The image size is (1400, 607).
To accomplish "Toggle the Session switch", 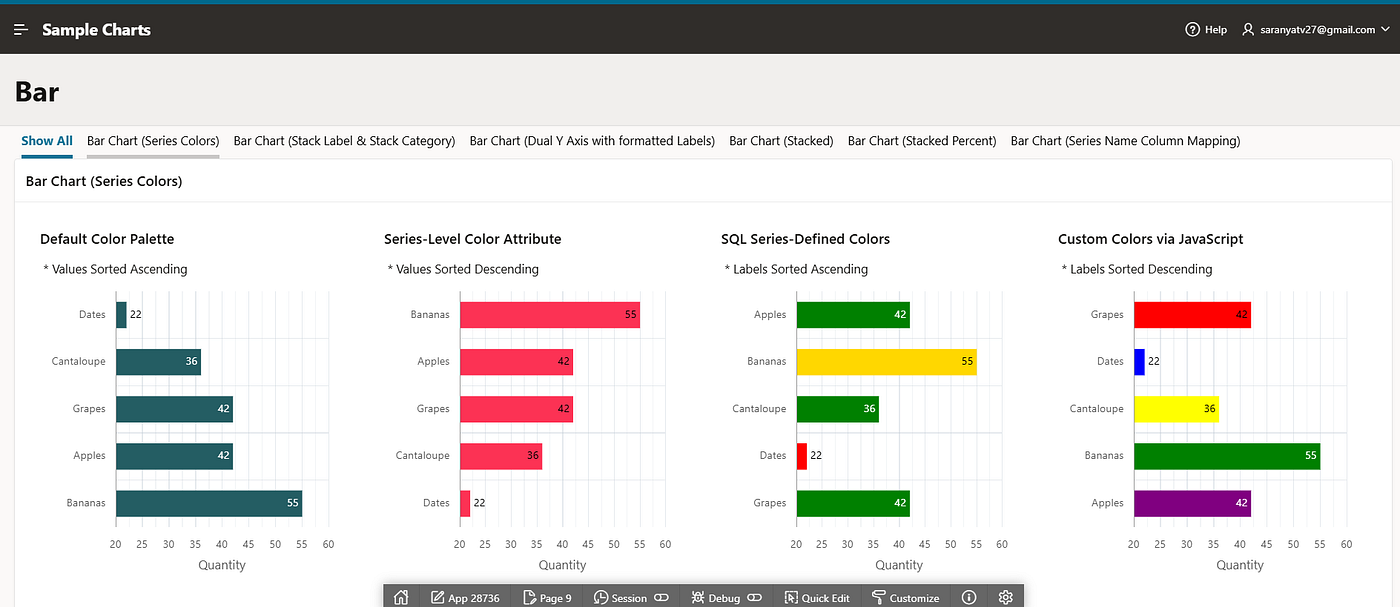I will pos(661,598).
